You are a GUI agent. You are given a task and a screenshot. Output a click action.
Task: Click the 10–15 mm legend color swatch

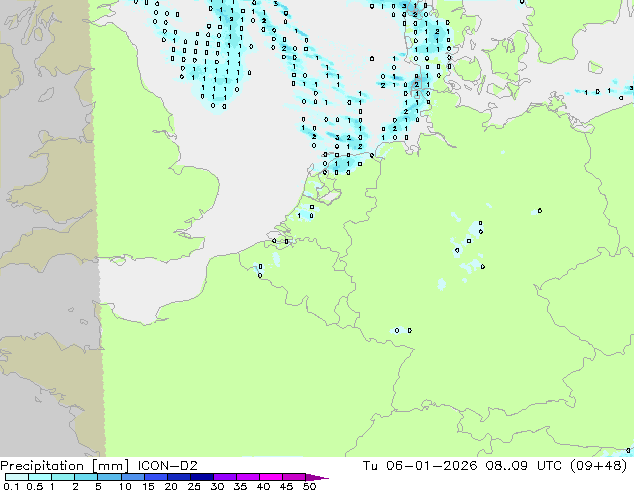[x=133, y=477]
